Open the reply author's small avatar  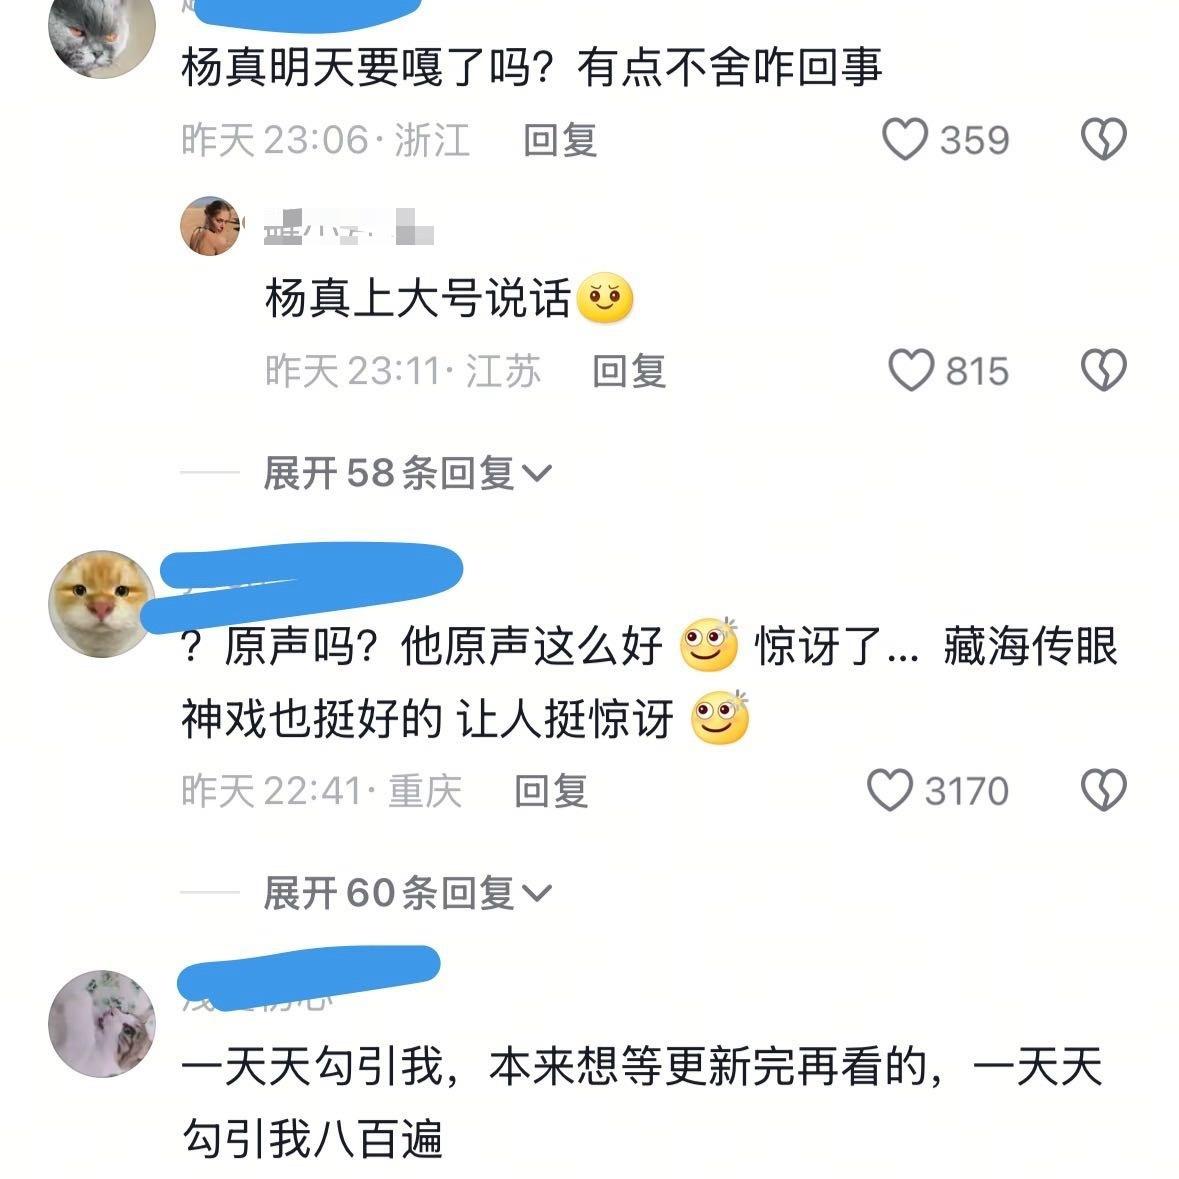point(210,226)
